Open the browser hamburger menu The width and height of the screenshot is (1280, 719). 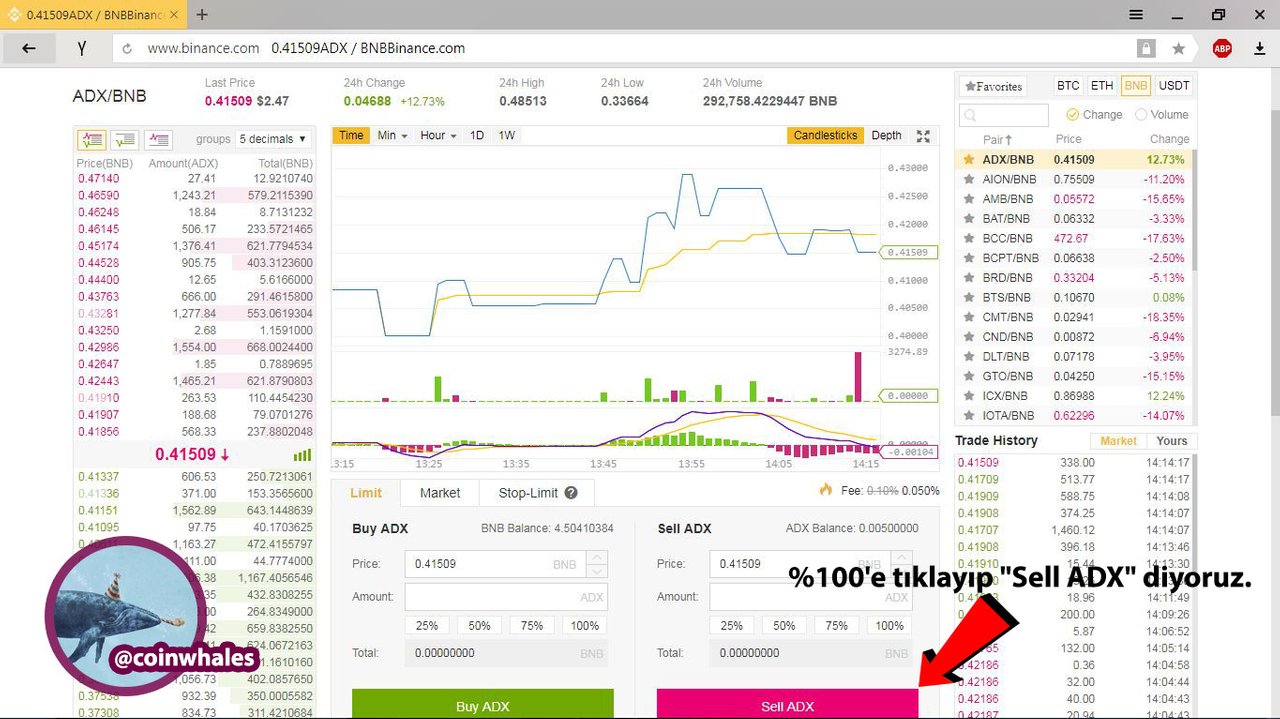pos(1136,15)
